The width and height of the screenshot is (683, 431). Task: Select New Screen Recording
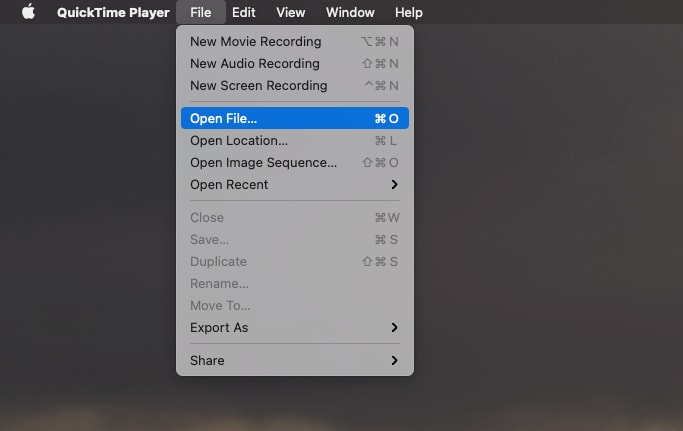pos(295,85)
